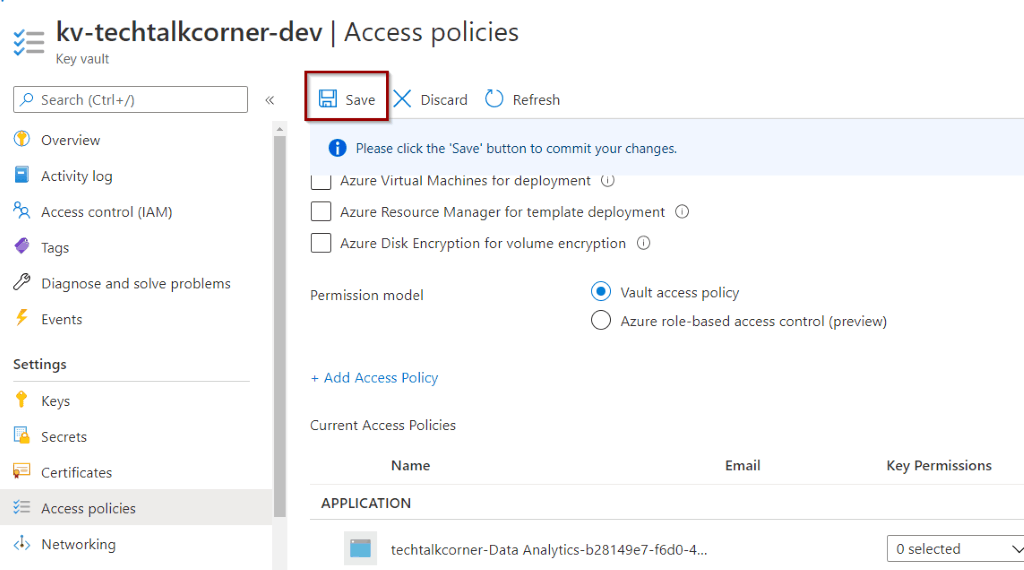Go to Keys settings

(x=136, y=401)
